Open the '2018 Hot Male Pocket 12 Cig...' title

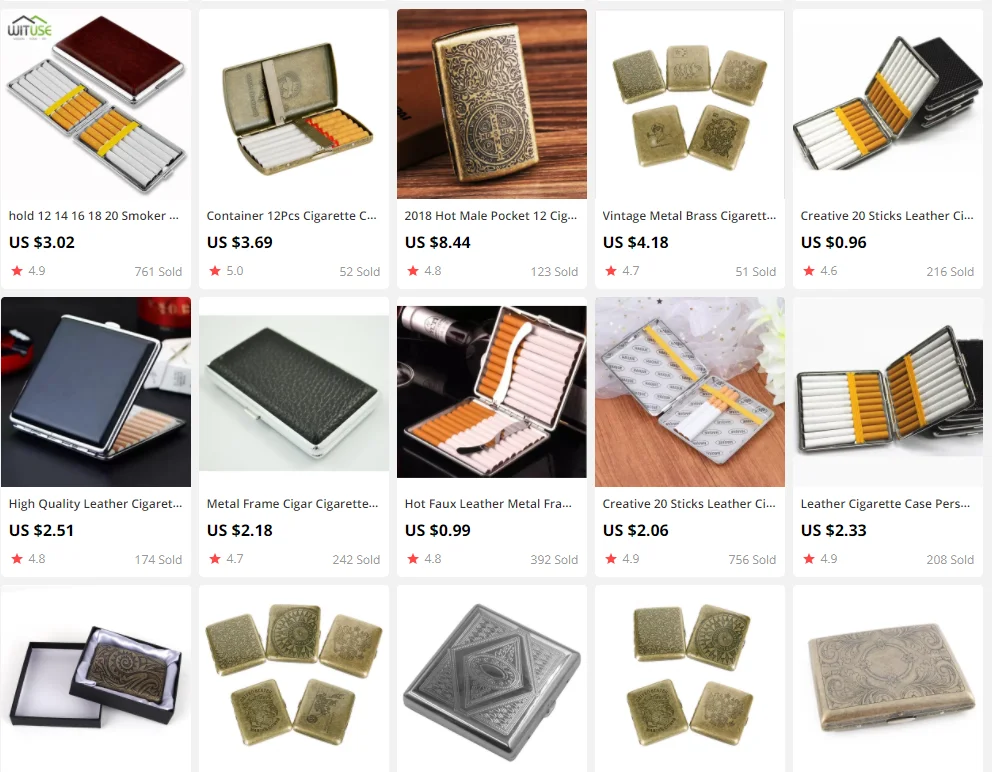tap(491, 216)
